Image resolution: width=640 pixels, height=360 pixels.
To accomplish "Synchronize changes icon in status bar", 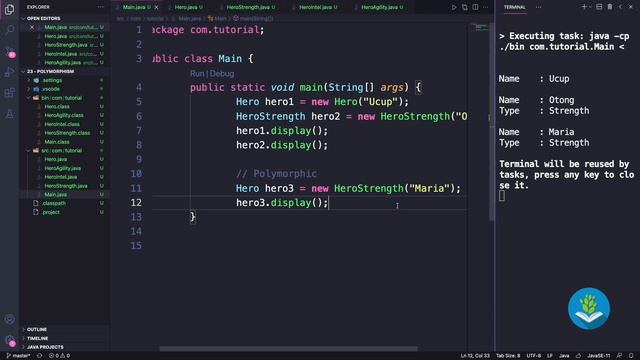I will click(40, 356).
